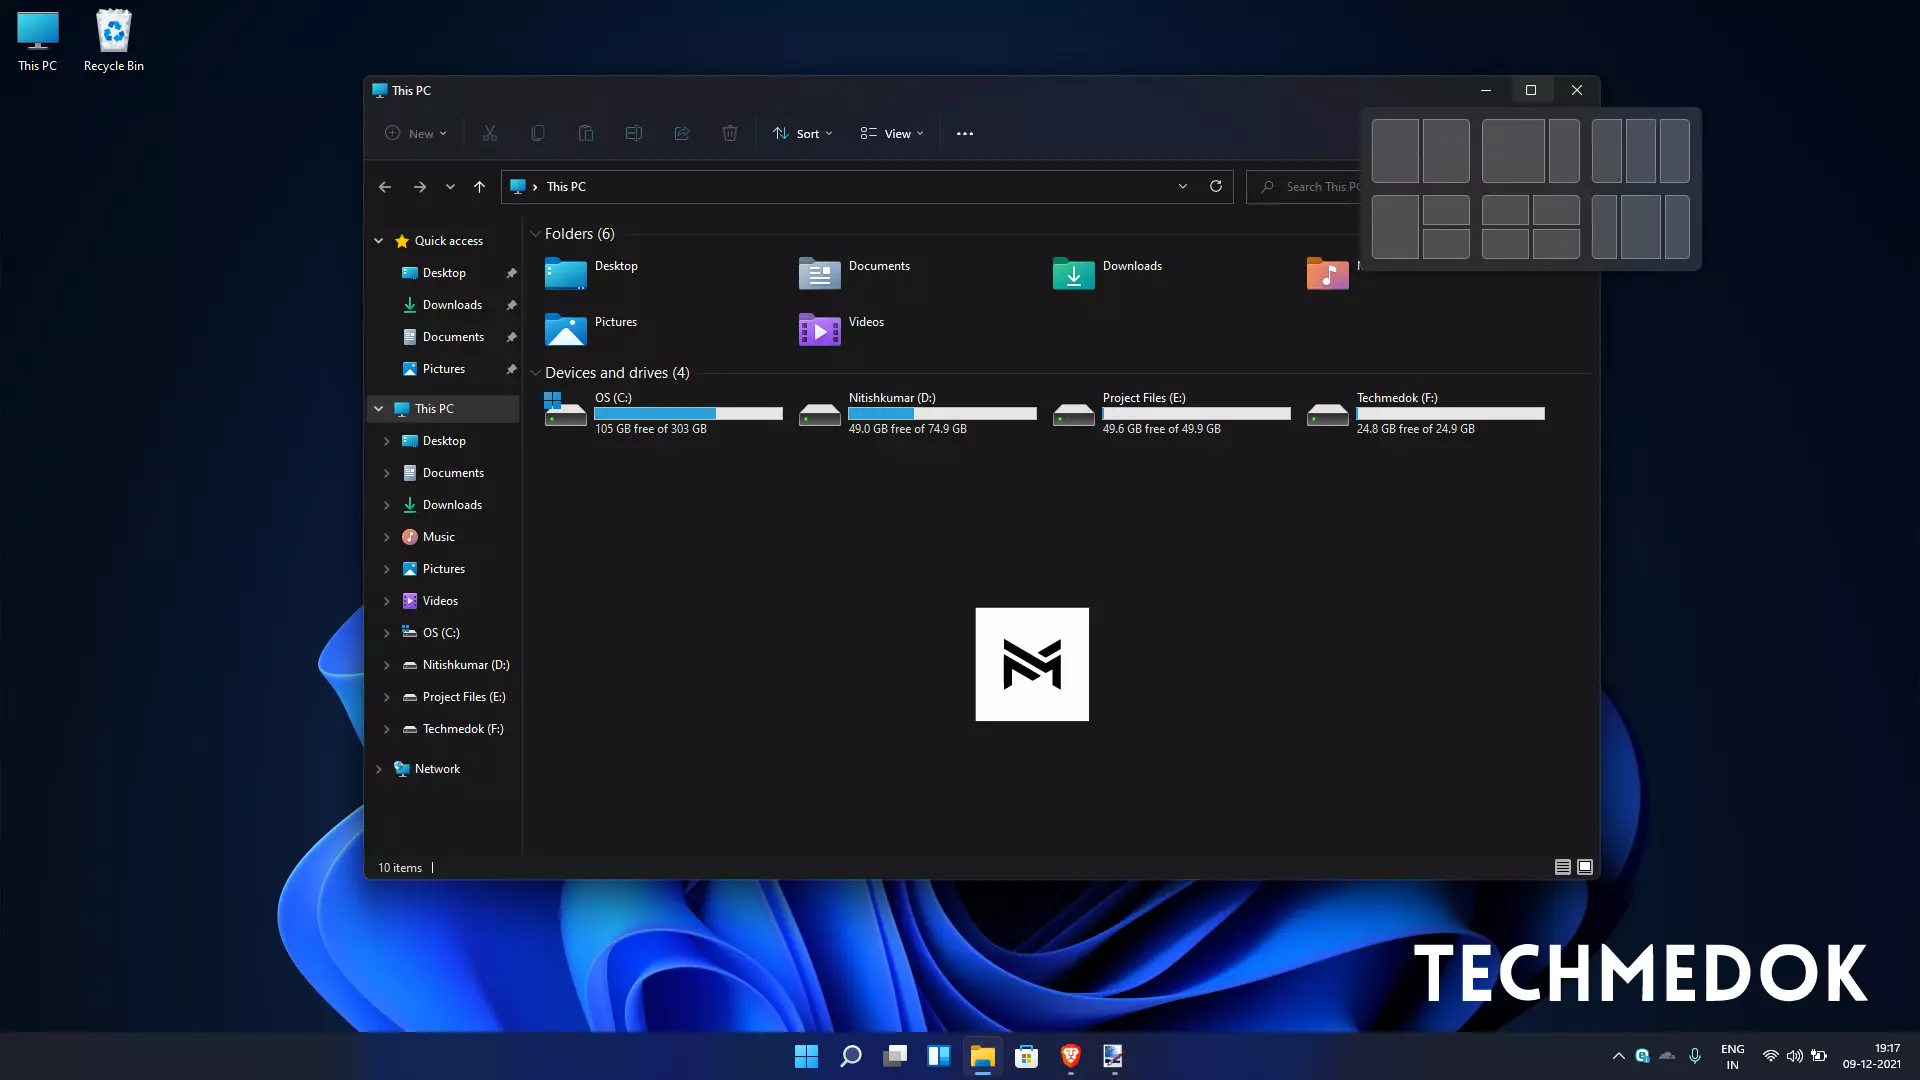Snap to four-quadrant layout top-left
1920x1080 pixels.
pyautogui.click(x=1505, y=210)
